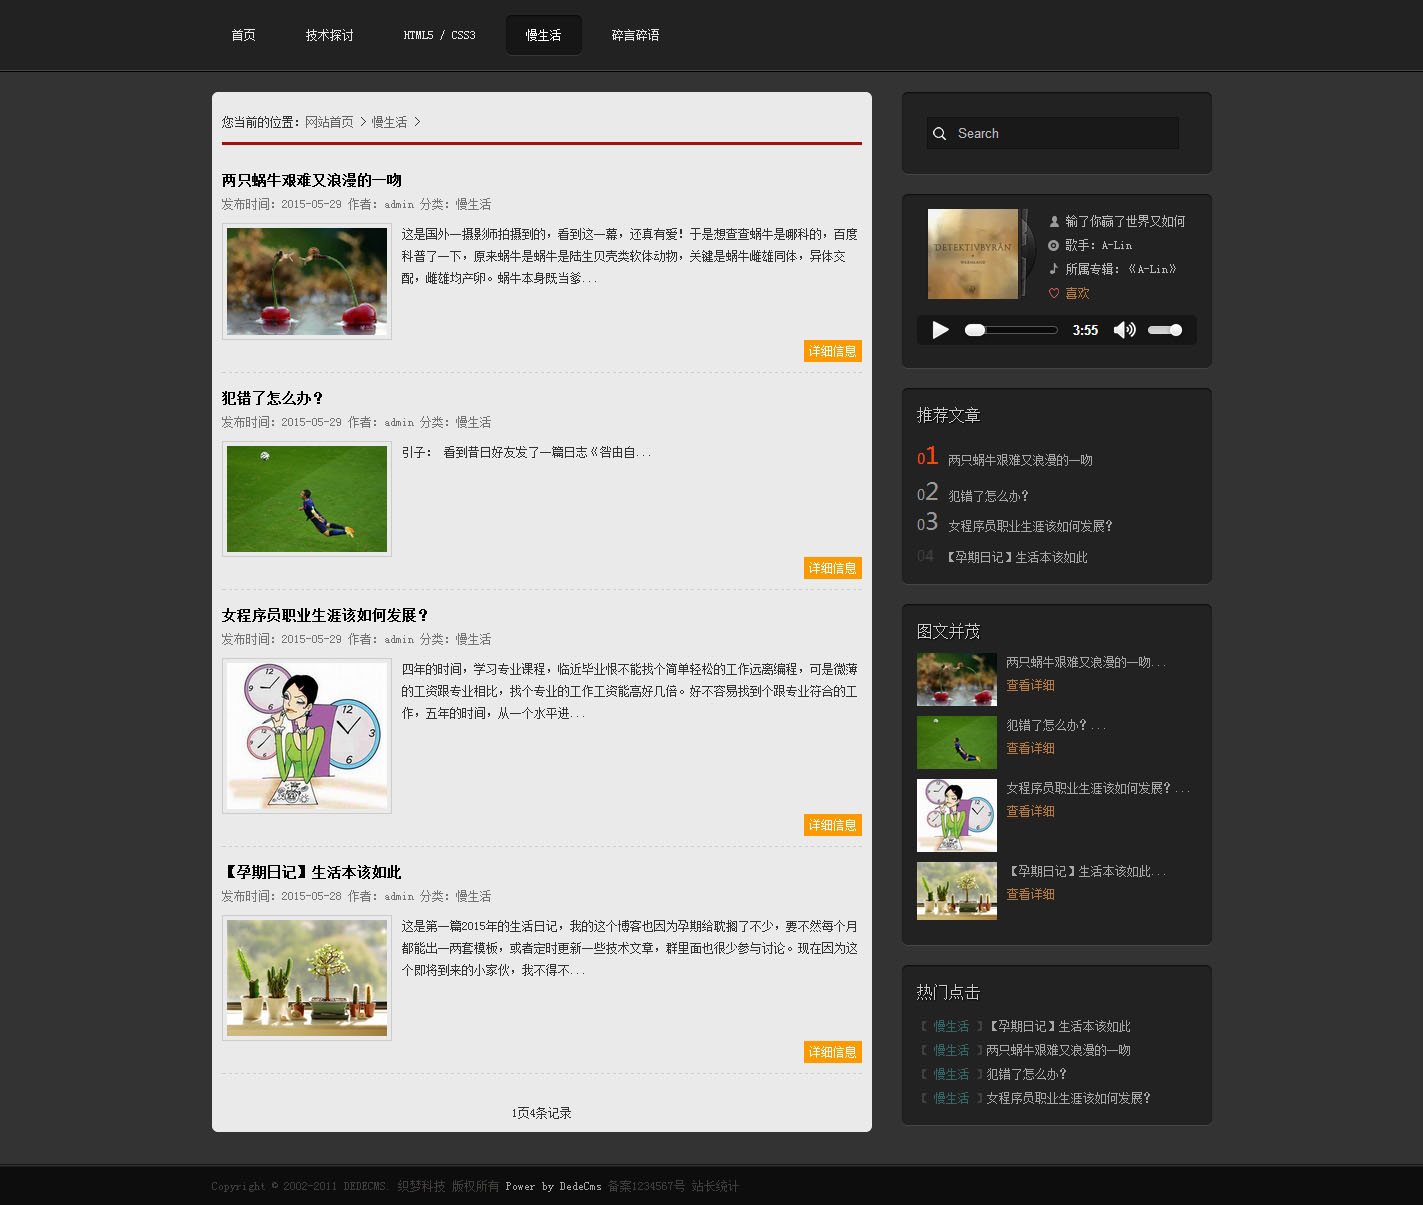This screenshot has height=1205, width=1423.
Task: Click the heart icon to like song
Action: [1054, 293]
